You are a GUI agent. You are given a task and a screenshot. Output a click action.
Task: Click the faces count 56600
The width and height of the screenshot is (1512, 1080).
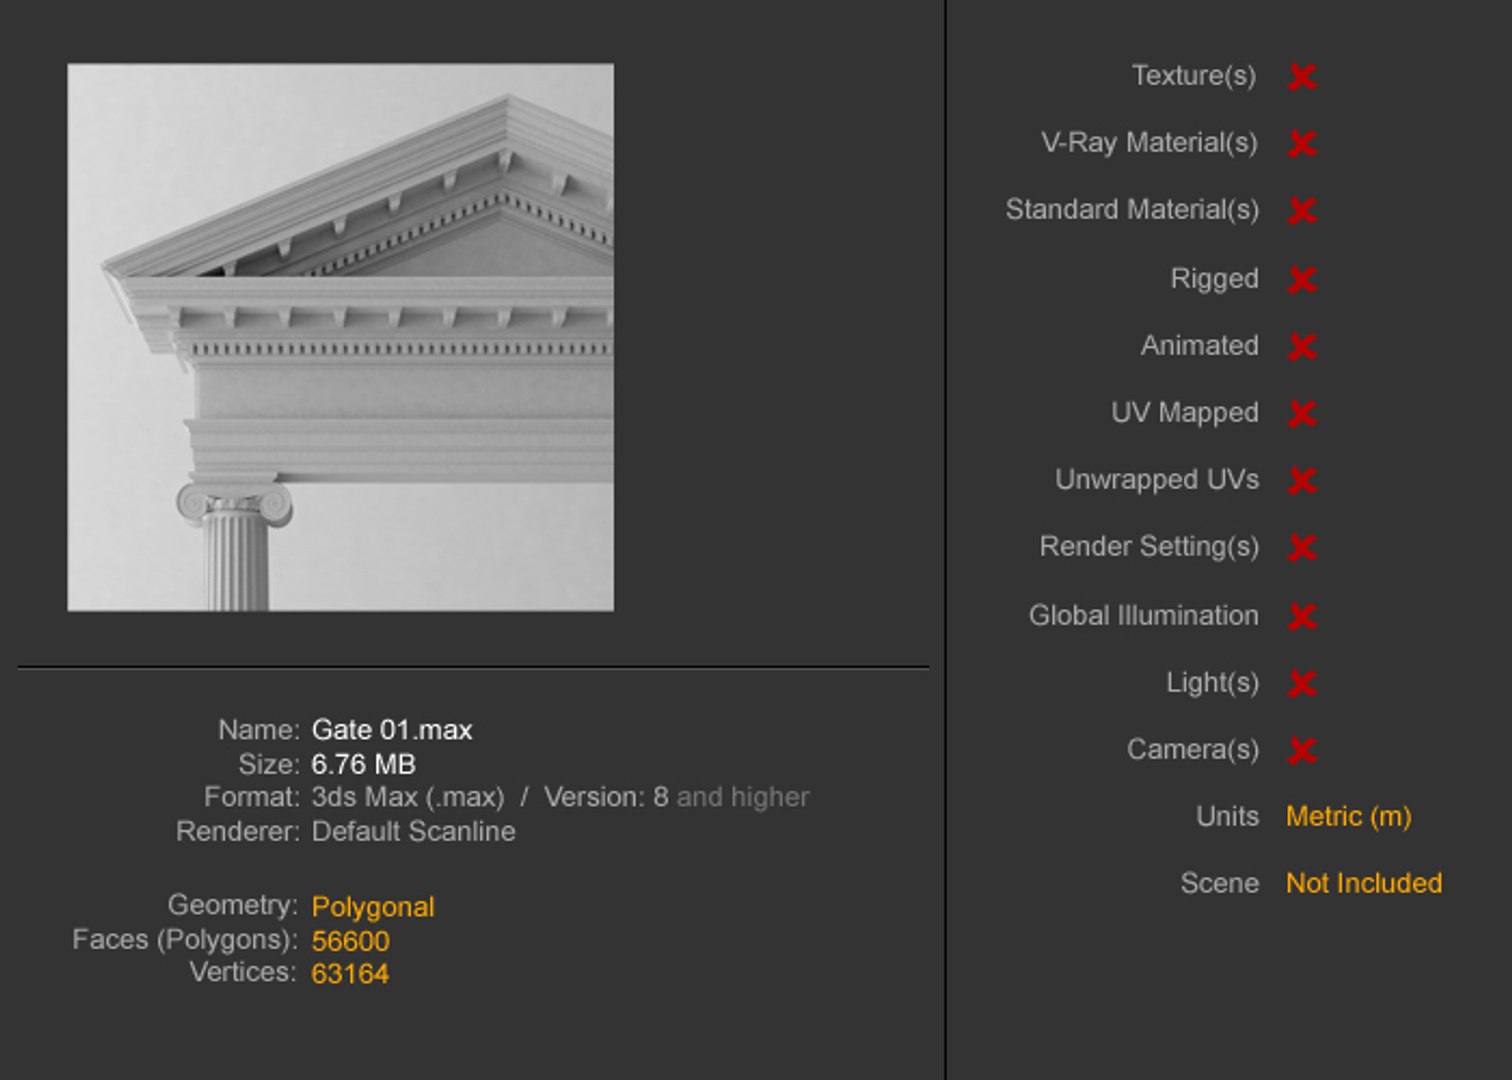click(x=350, y=941)
